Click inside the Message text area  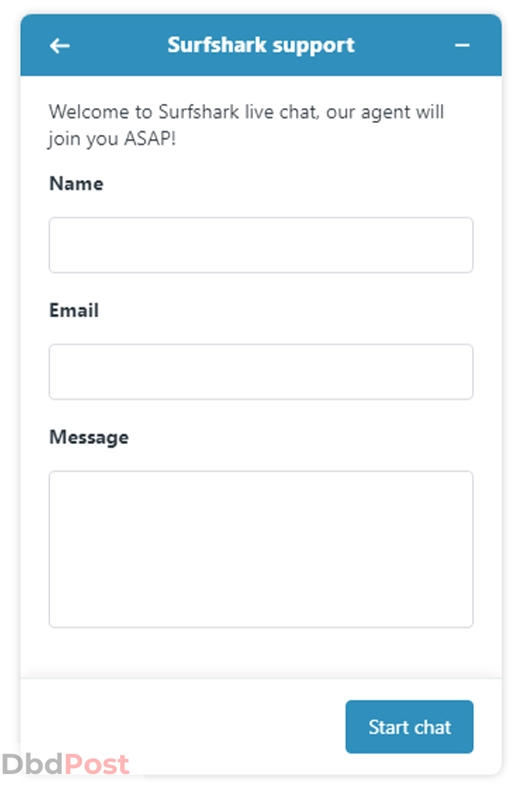coord(261,549)
